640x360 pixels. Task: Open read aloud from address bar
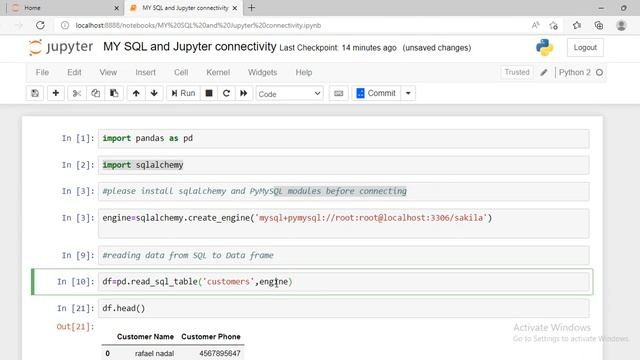coord(536,25)
